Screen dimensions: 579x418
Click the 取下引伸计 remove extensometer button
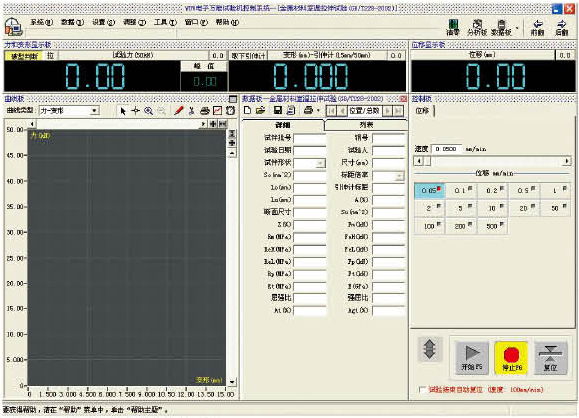(248, 56)
